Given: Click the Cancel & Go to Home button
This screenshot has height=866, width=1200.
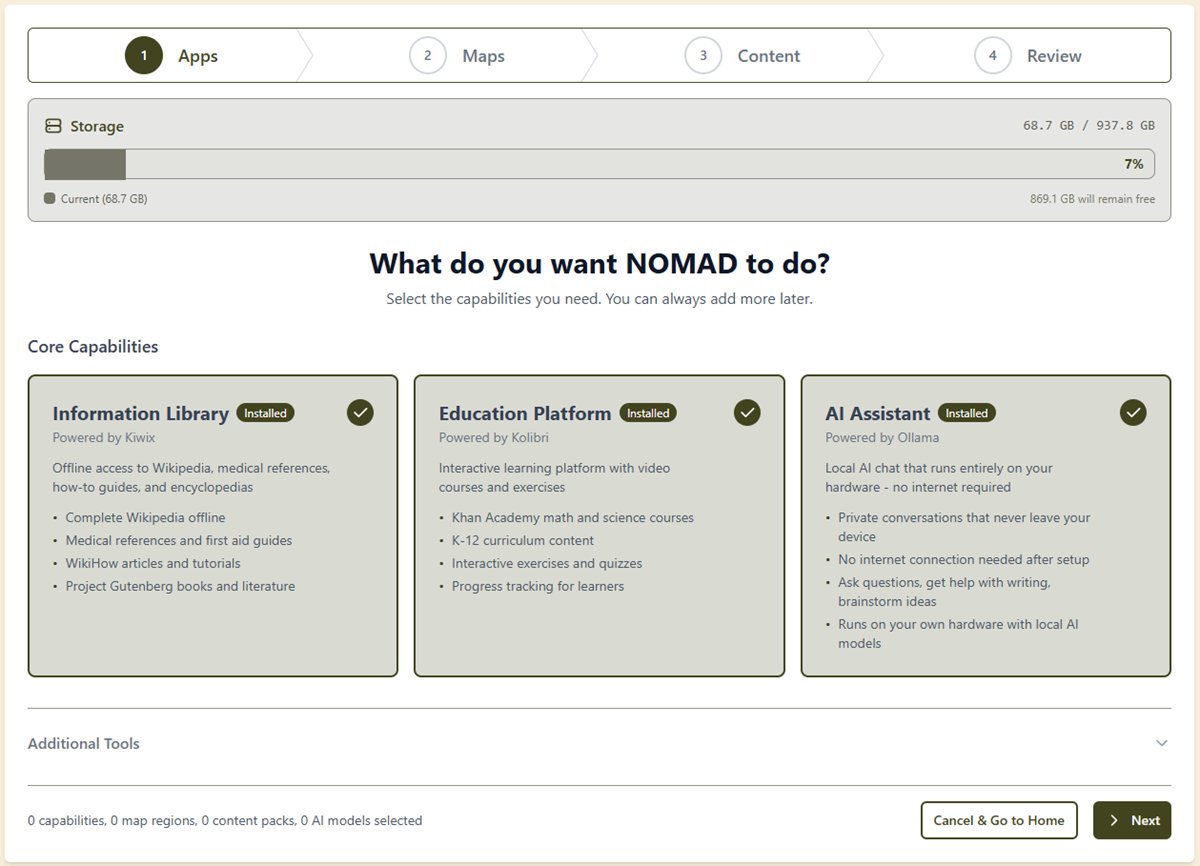Looking at the screenshot, I should tap(998, 820).
